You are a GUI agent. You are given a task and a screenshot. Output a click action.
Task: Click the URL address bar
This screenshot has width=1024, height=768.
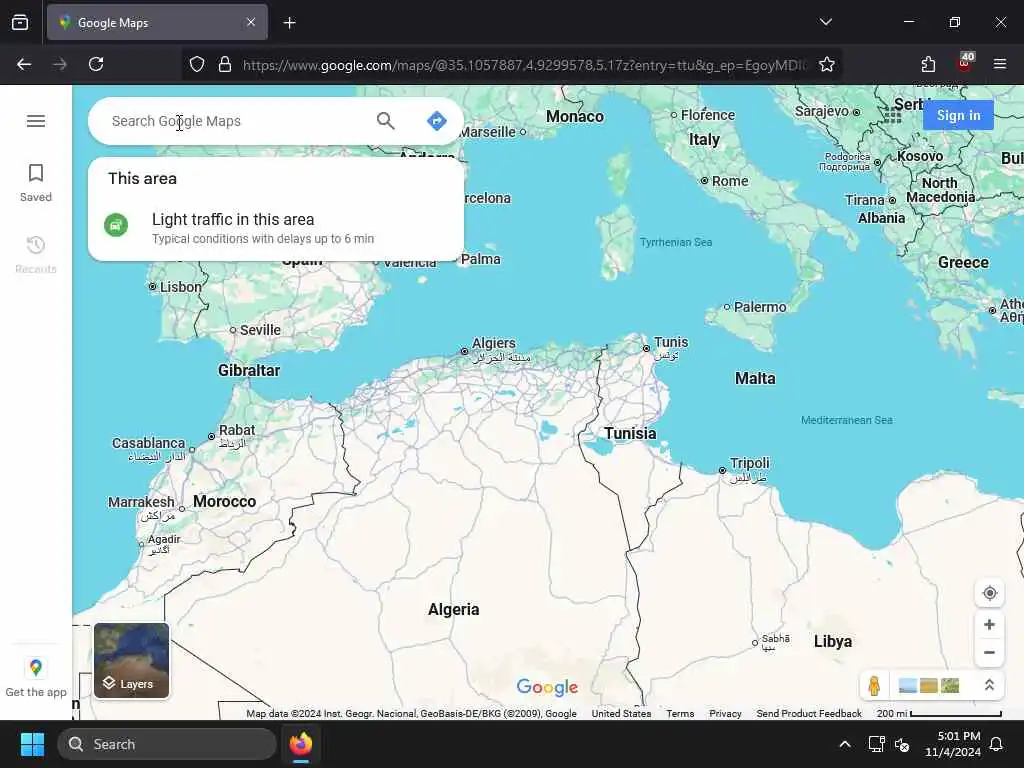pos(524,65)
